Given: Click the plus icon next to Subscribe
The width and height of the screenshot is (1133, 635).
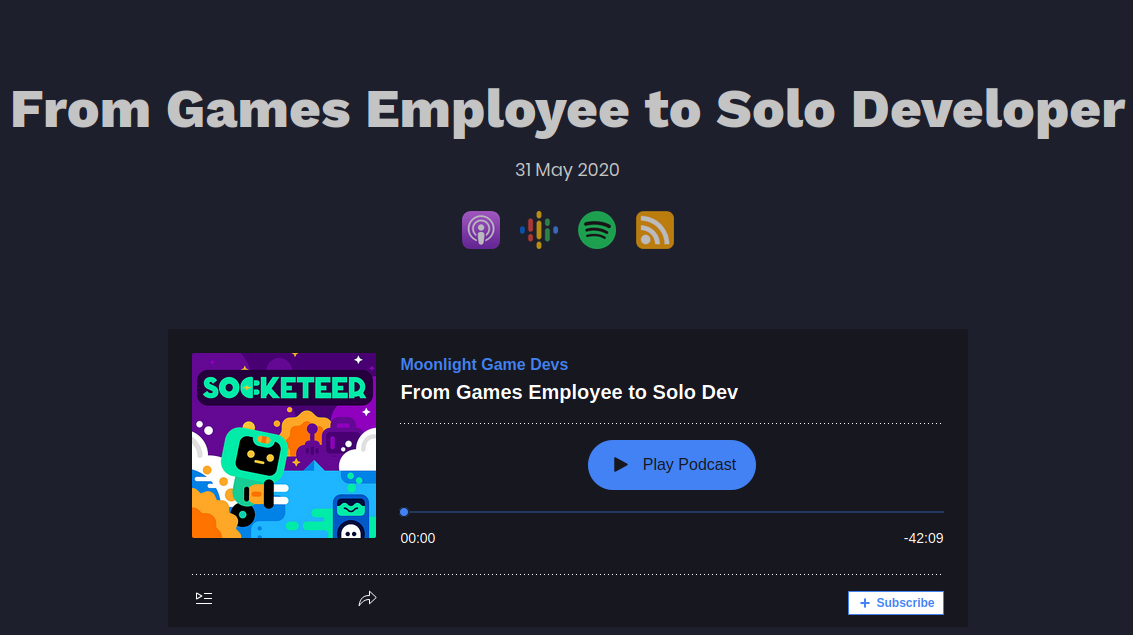Looking at the screenshot, I should pos(864,602).
